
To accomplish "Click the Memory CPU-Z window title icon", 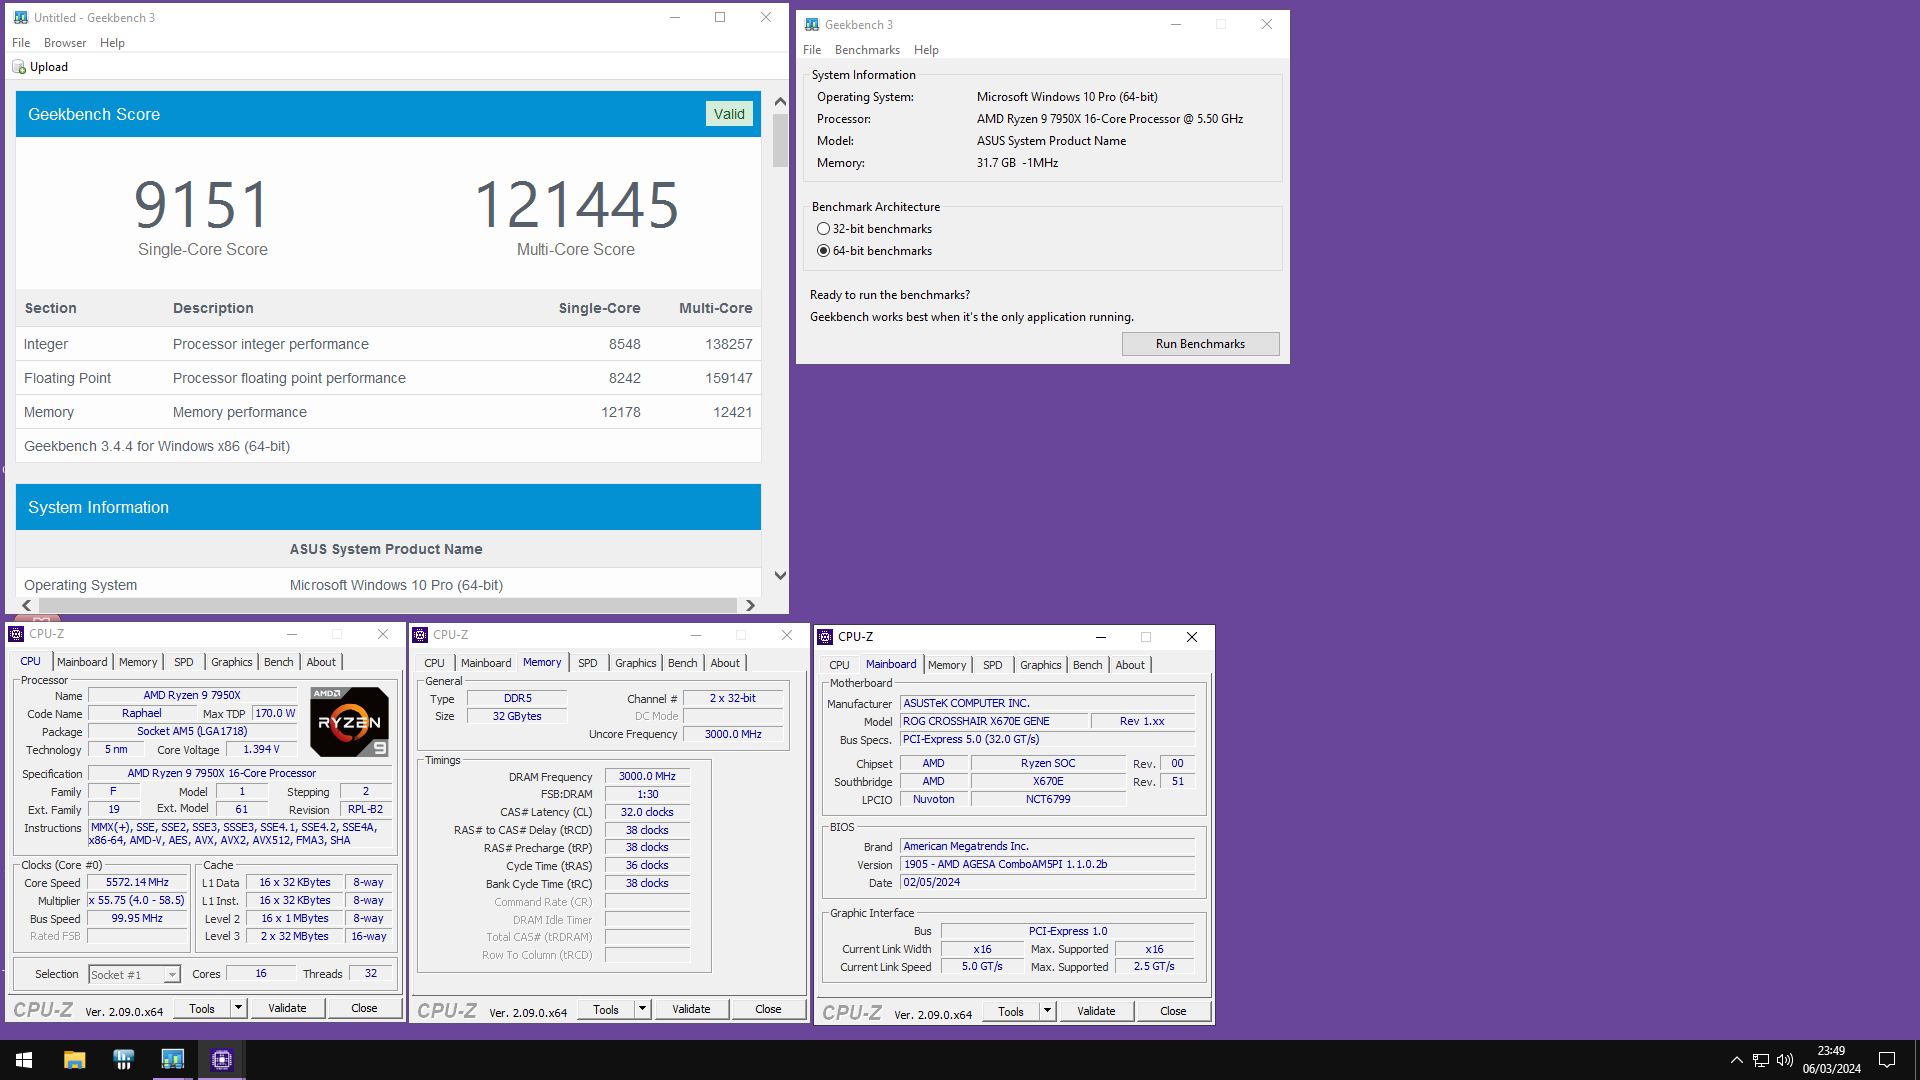I will (x=420, y=635).
